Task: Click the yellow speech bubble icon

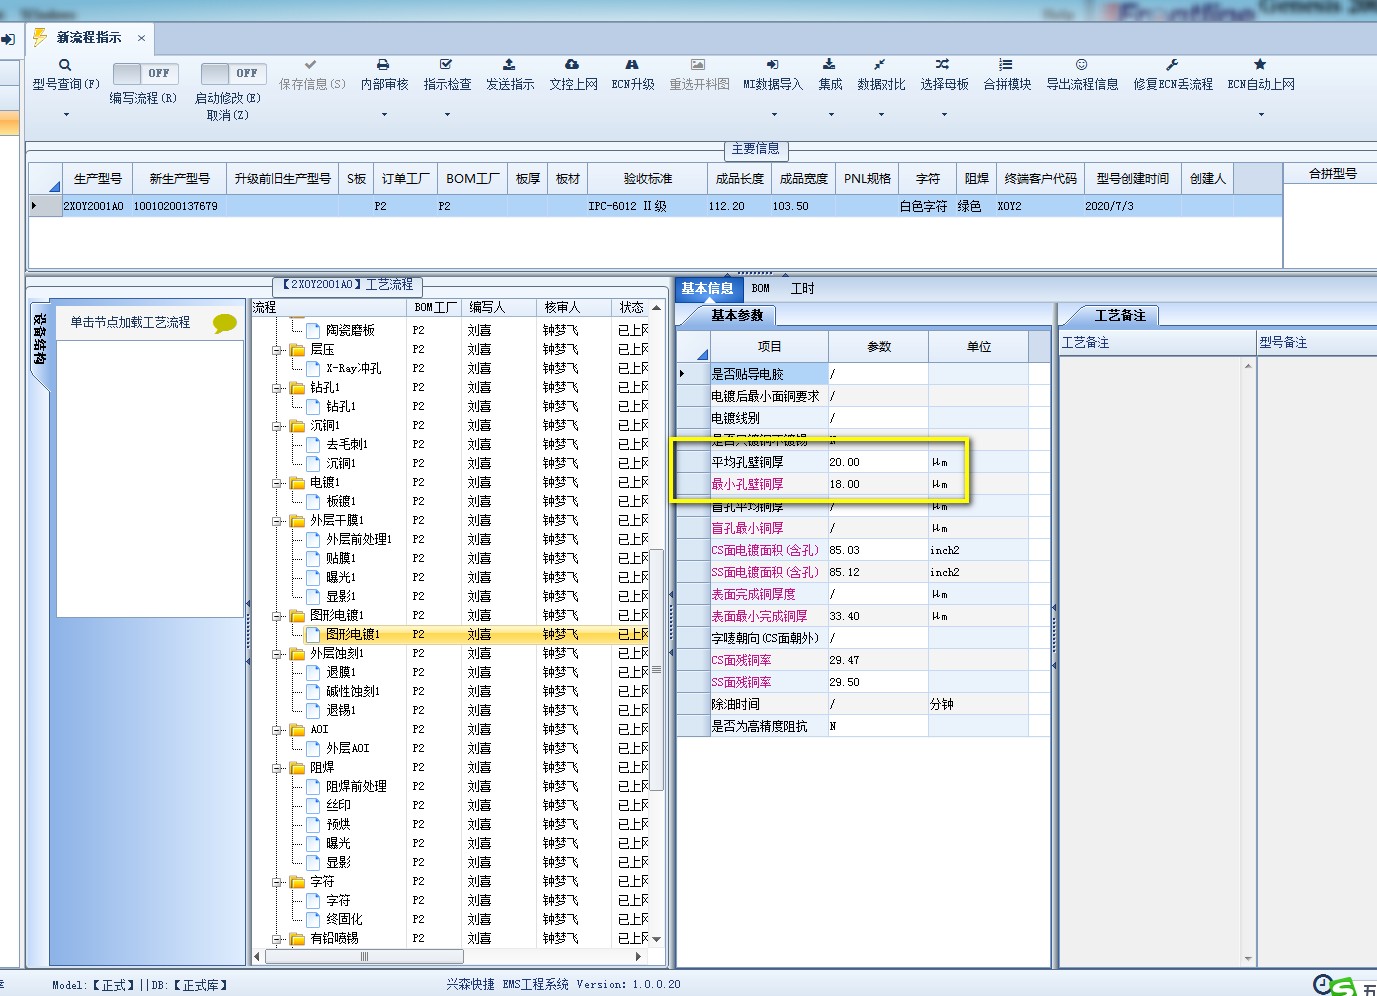Action: tap(225, 323)
